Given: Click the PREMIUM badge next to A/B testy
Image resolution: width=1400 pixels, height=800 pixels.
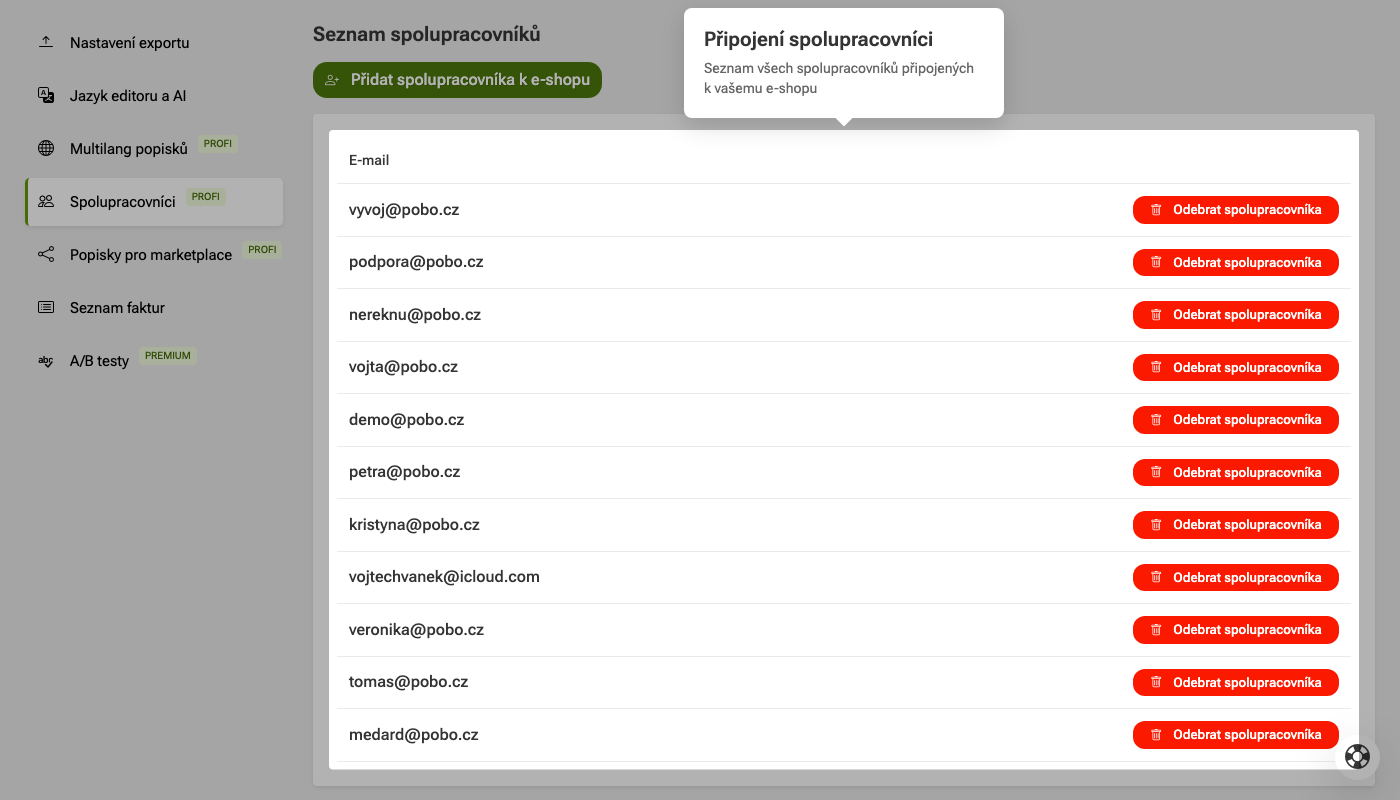Looking at the screenshot, I should click(x=168, y=356).
